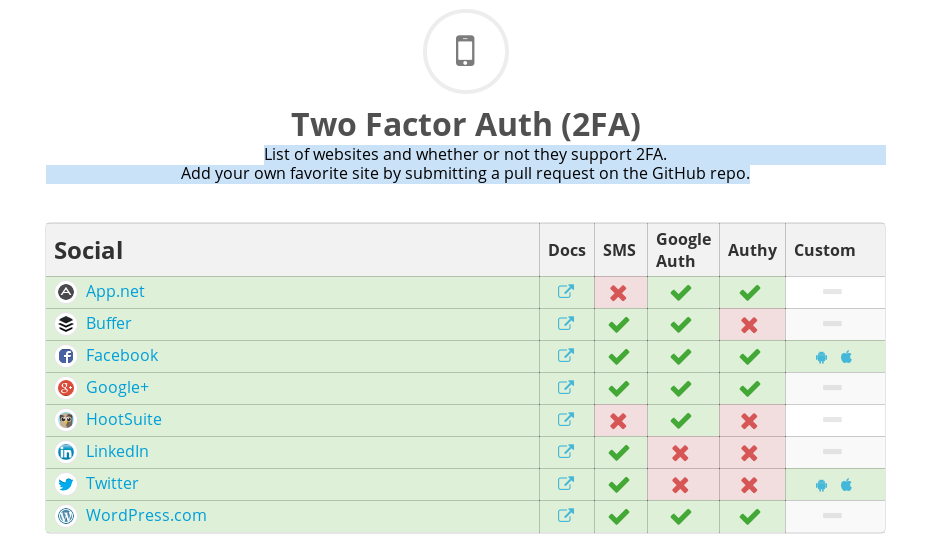
Task: Click the Social category heading
Action: [89, 251]
